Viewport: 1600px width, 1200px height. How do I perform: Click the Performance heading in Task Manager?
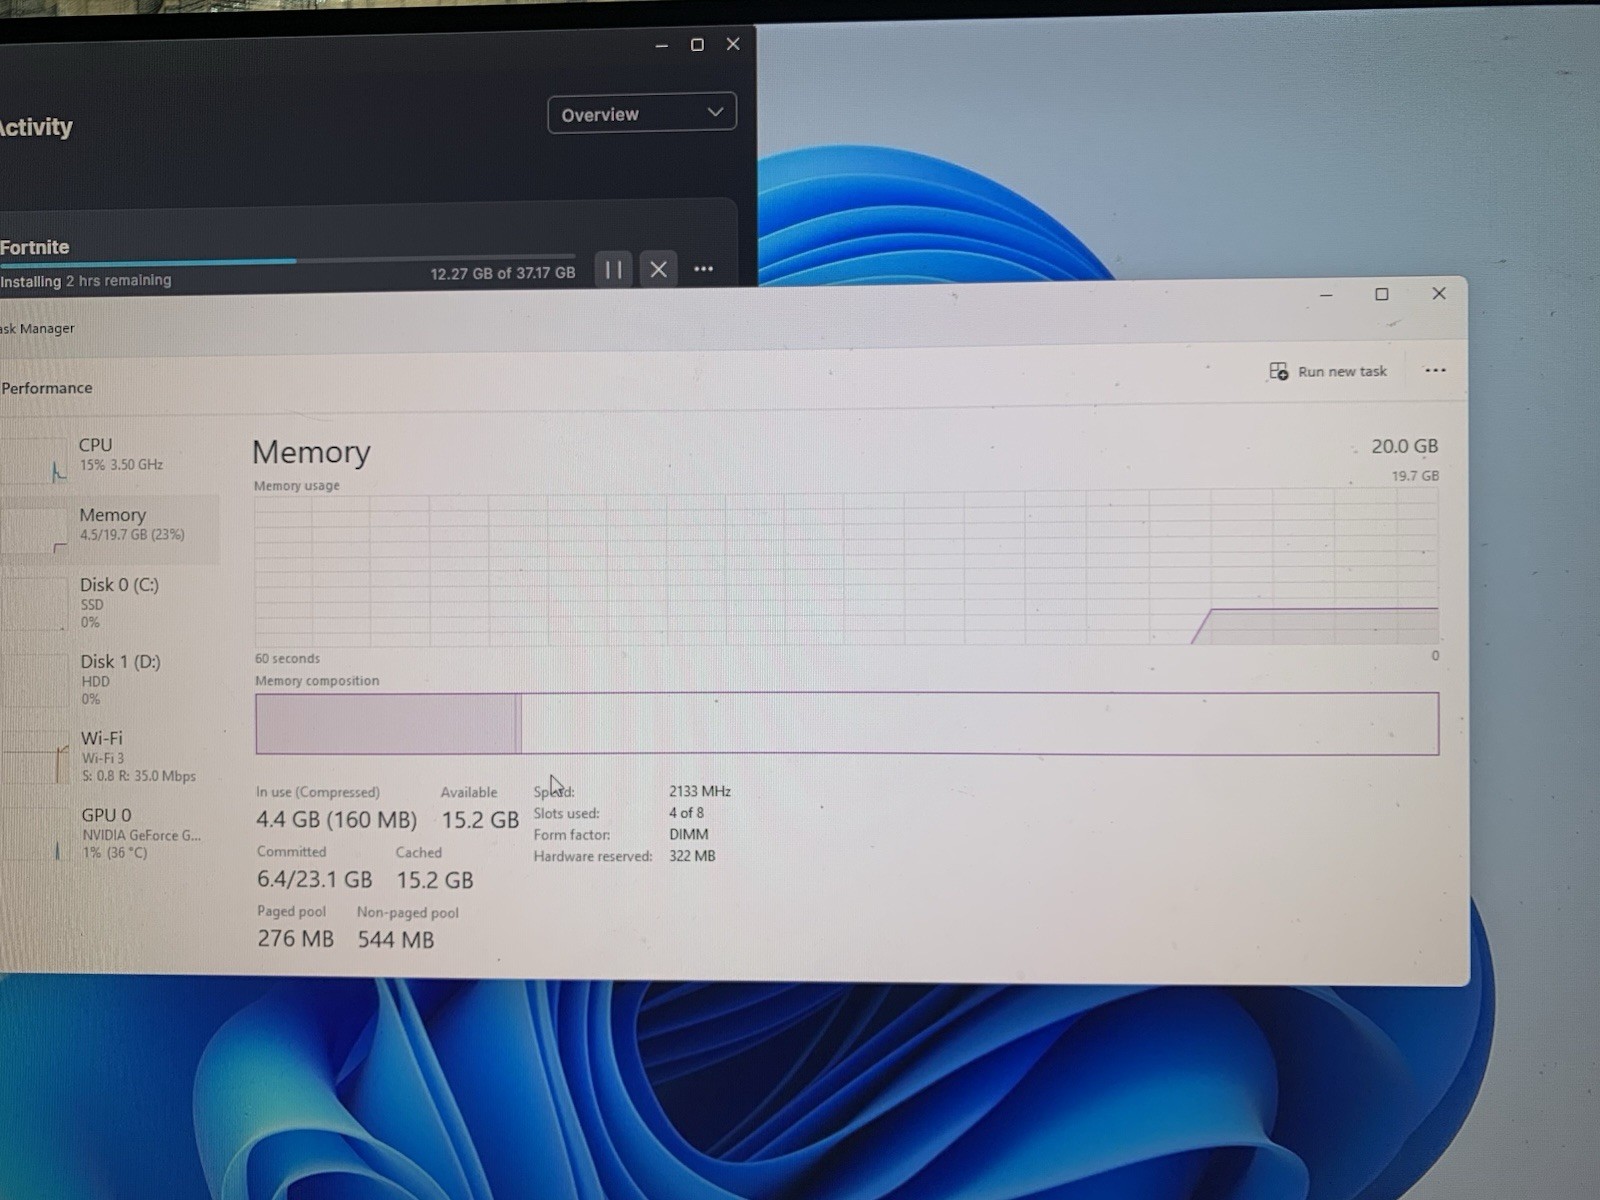(x=46, y=388)
